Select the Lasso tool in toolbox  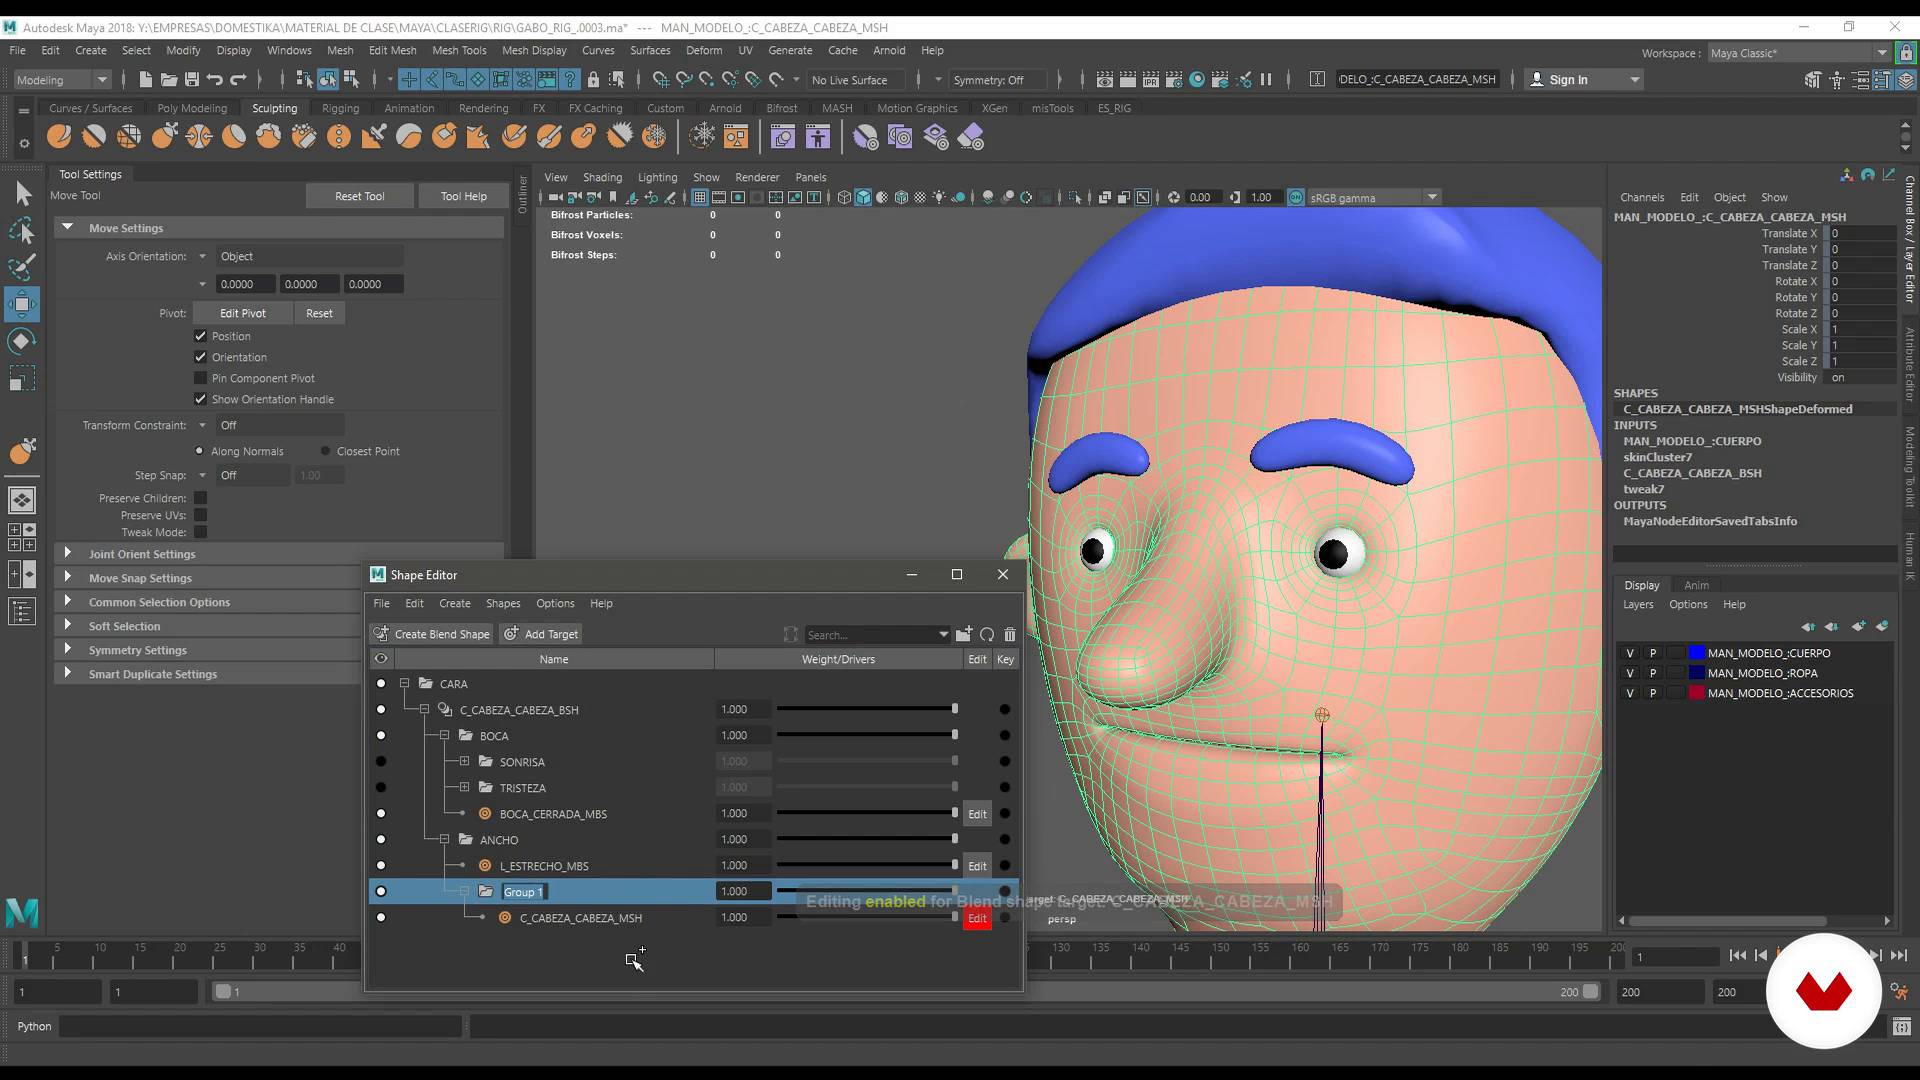(22, 230)
